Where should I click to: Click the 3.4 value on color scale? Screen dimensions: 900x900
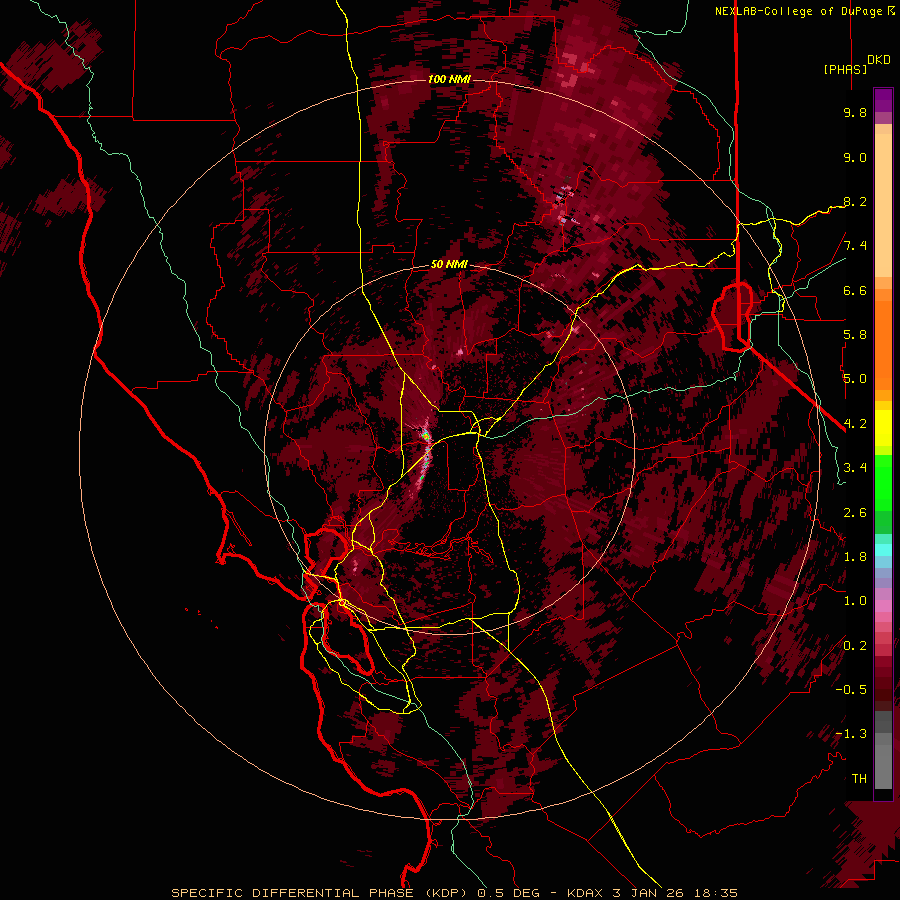[855, 468]
